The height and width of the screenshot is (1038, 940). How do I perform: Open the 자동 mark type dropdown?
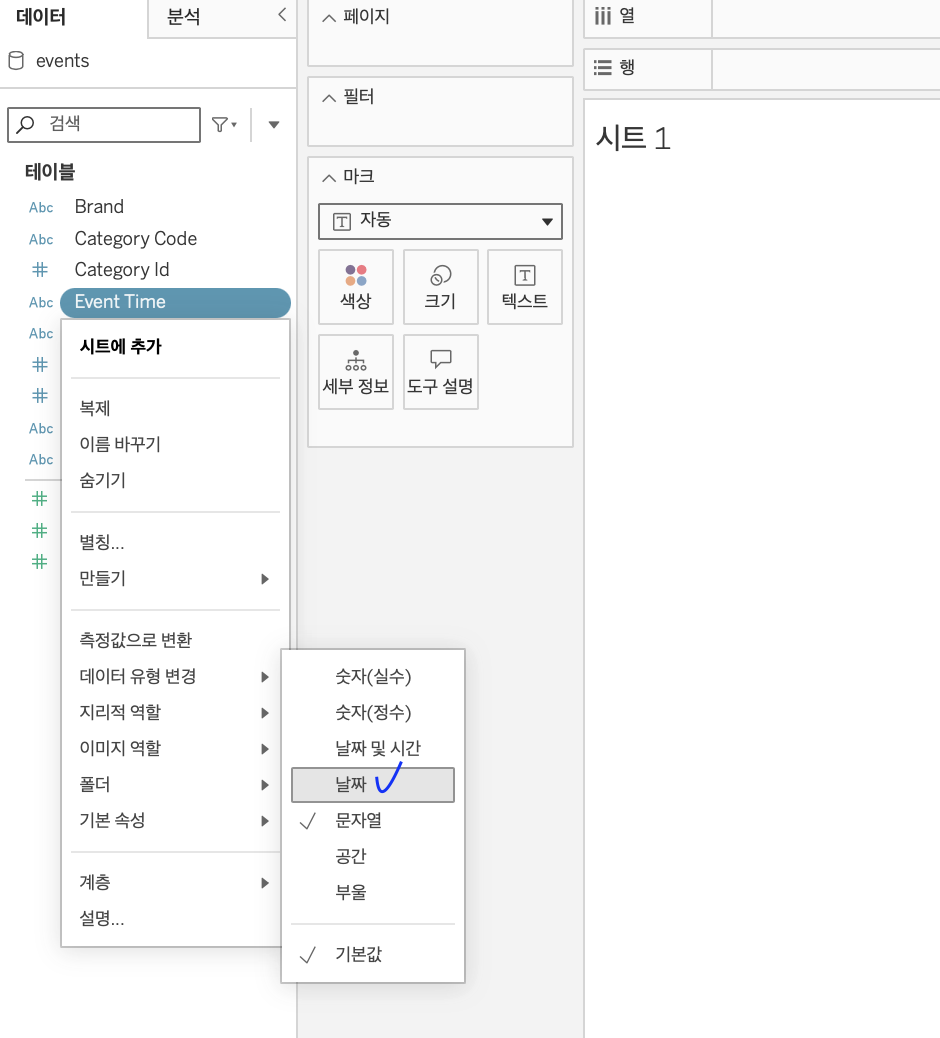click(440, 221)
